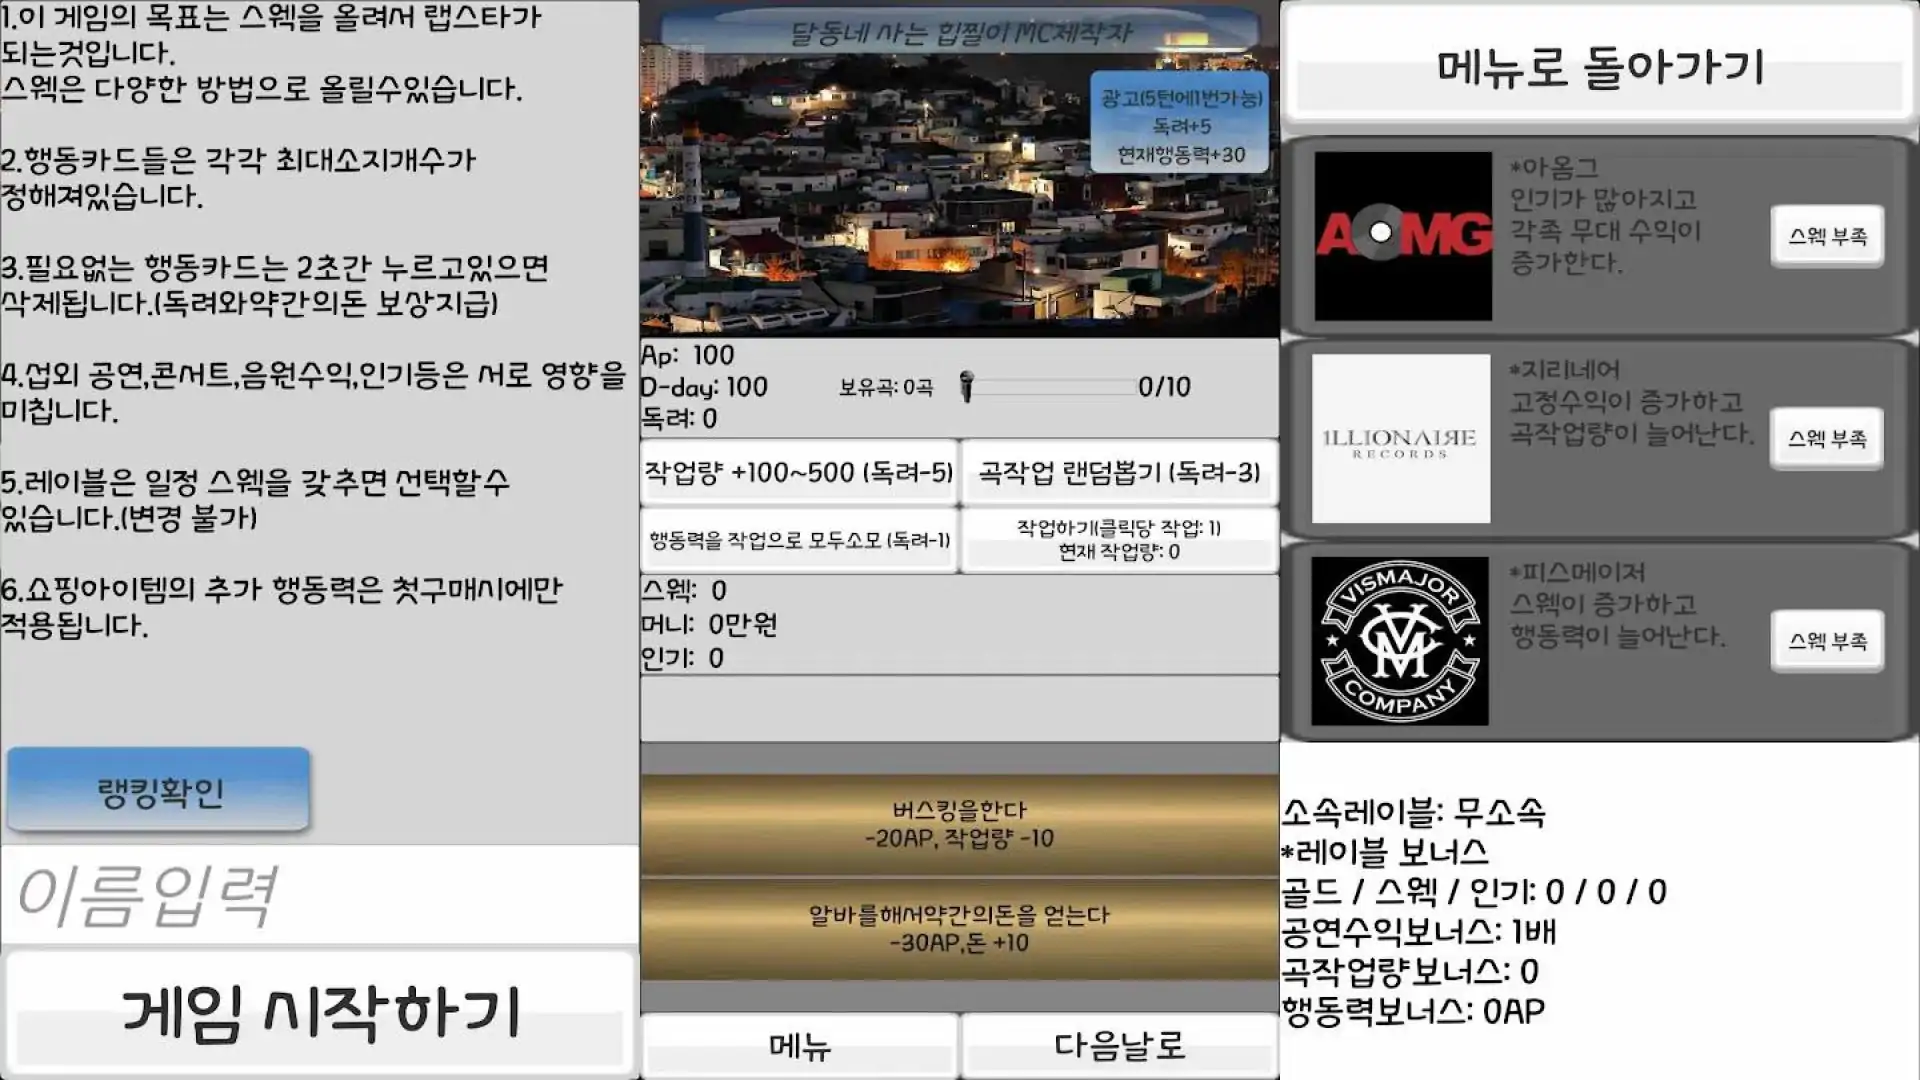
Task: Choose the 버스킹을한다 action card
Action: [959, 824]
